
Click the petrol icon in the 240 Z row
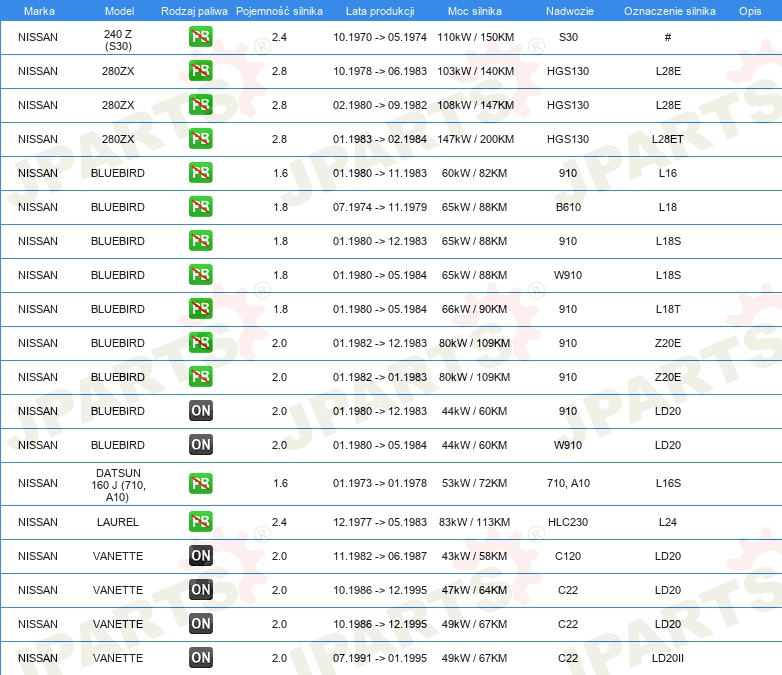point(200,37)
